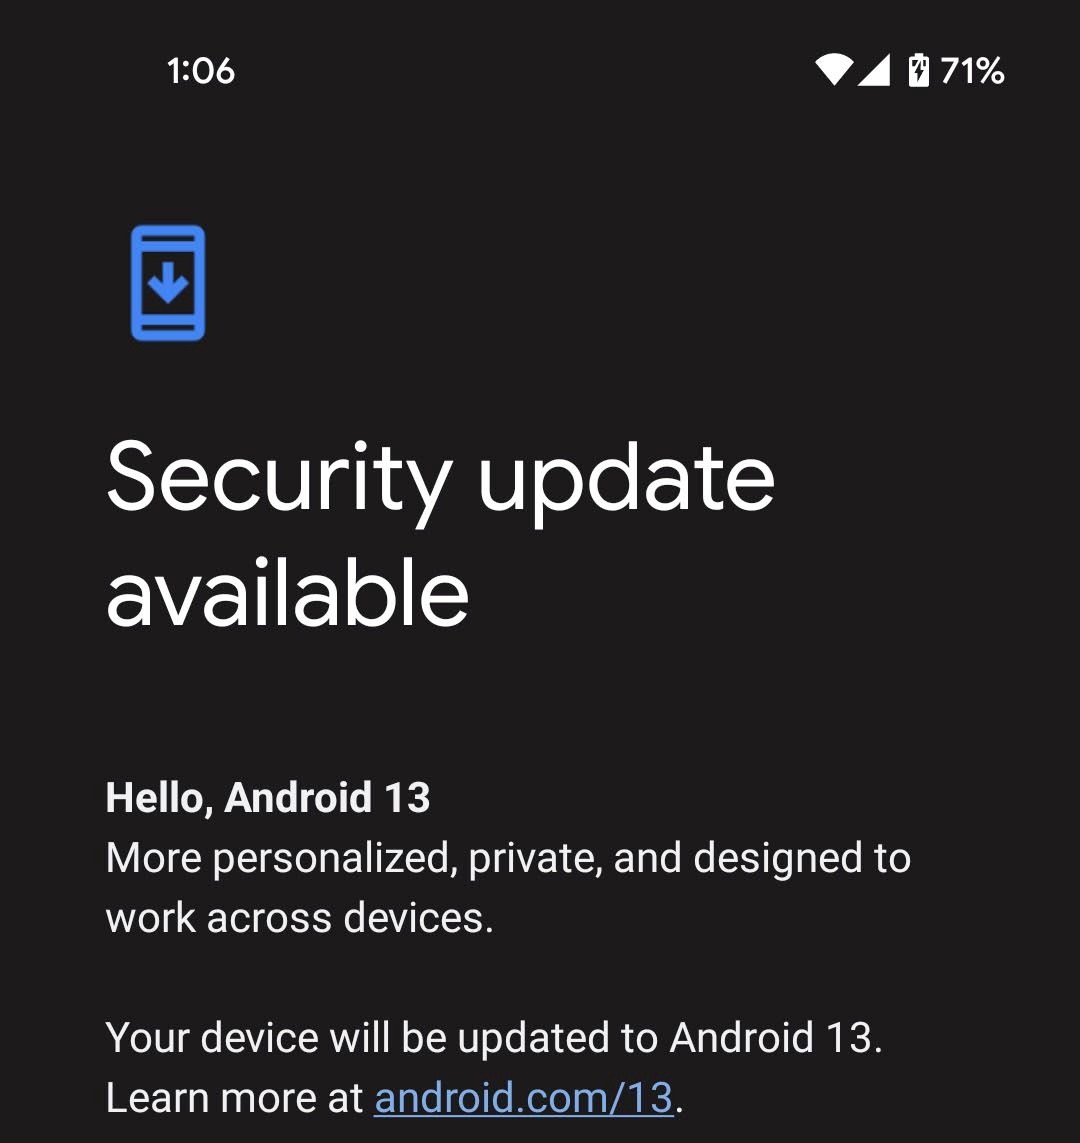Click the download arrow inside phone icon

[x=168, y=282]
